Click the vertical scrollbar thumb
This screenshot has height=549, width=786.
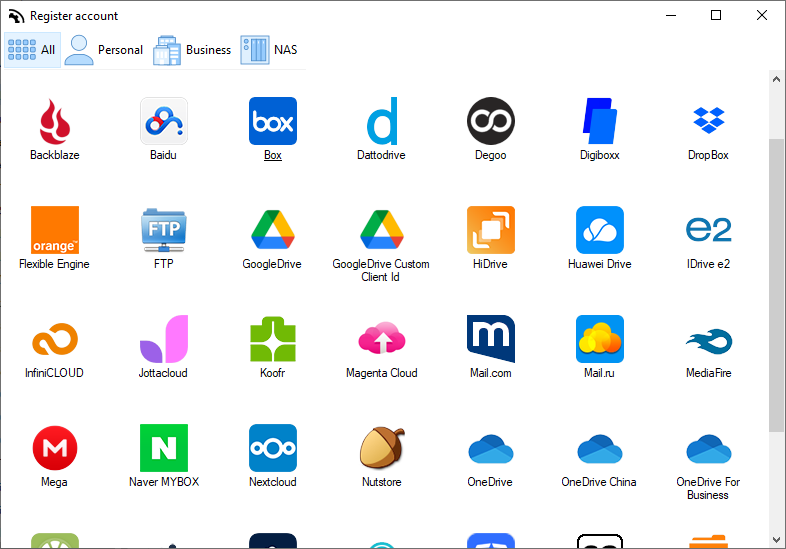pyautogui.click(x=776, y=285)
